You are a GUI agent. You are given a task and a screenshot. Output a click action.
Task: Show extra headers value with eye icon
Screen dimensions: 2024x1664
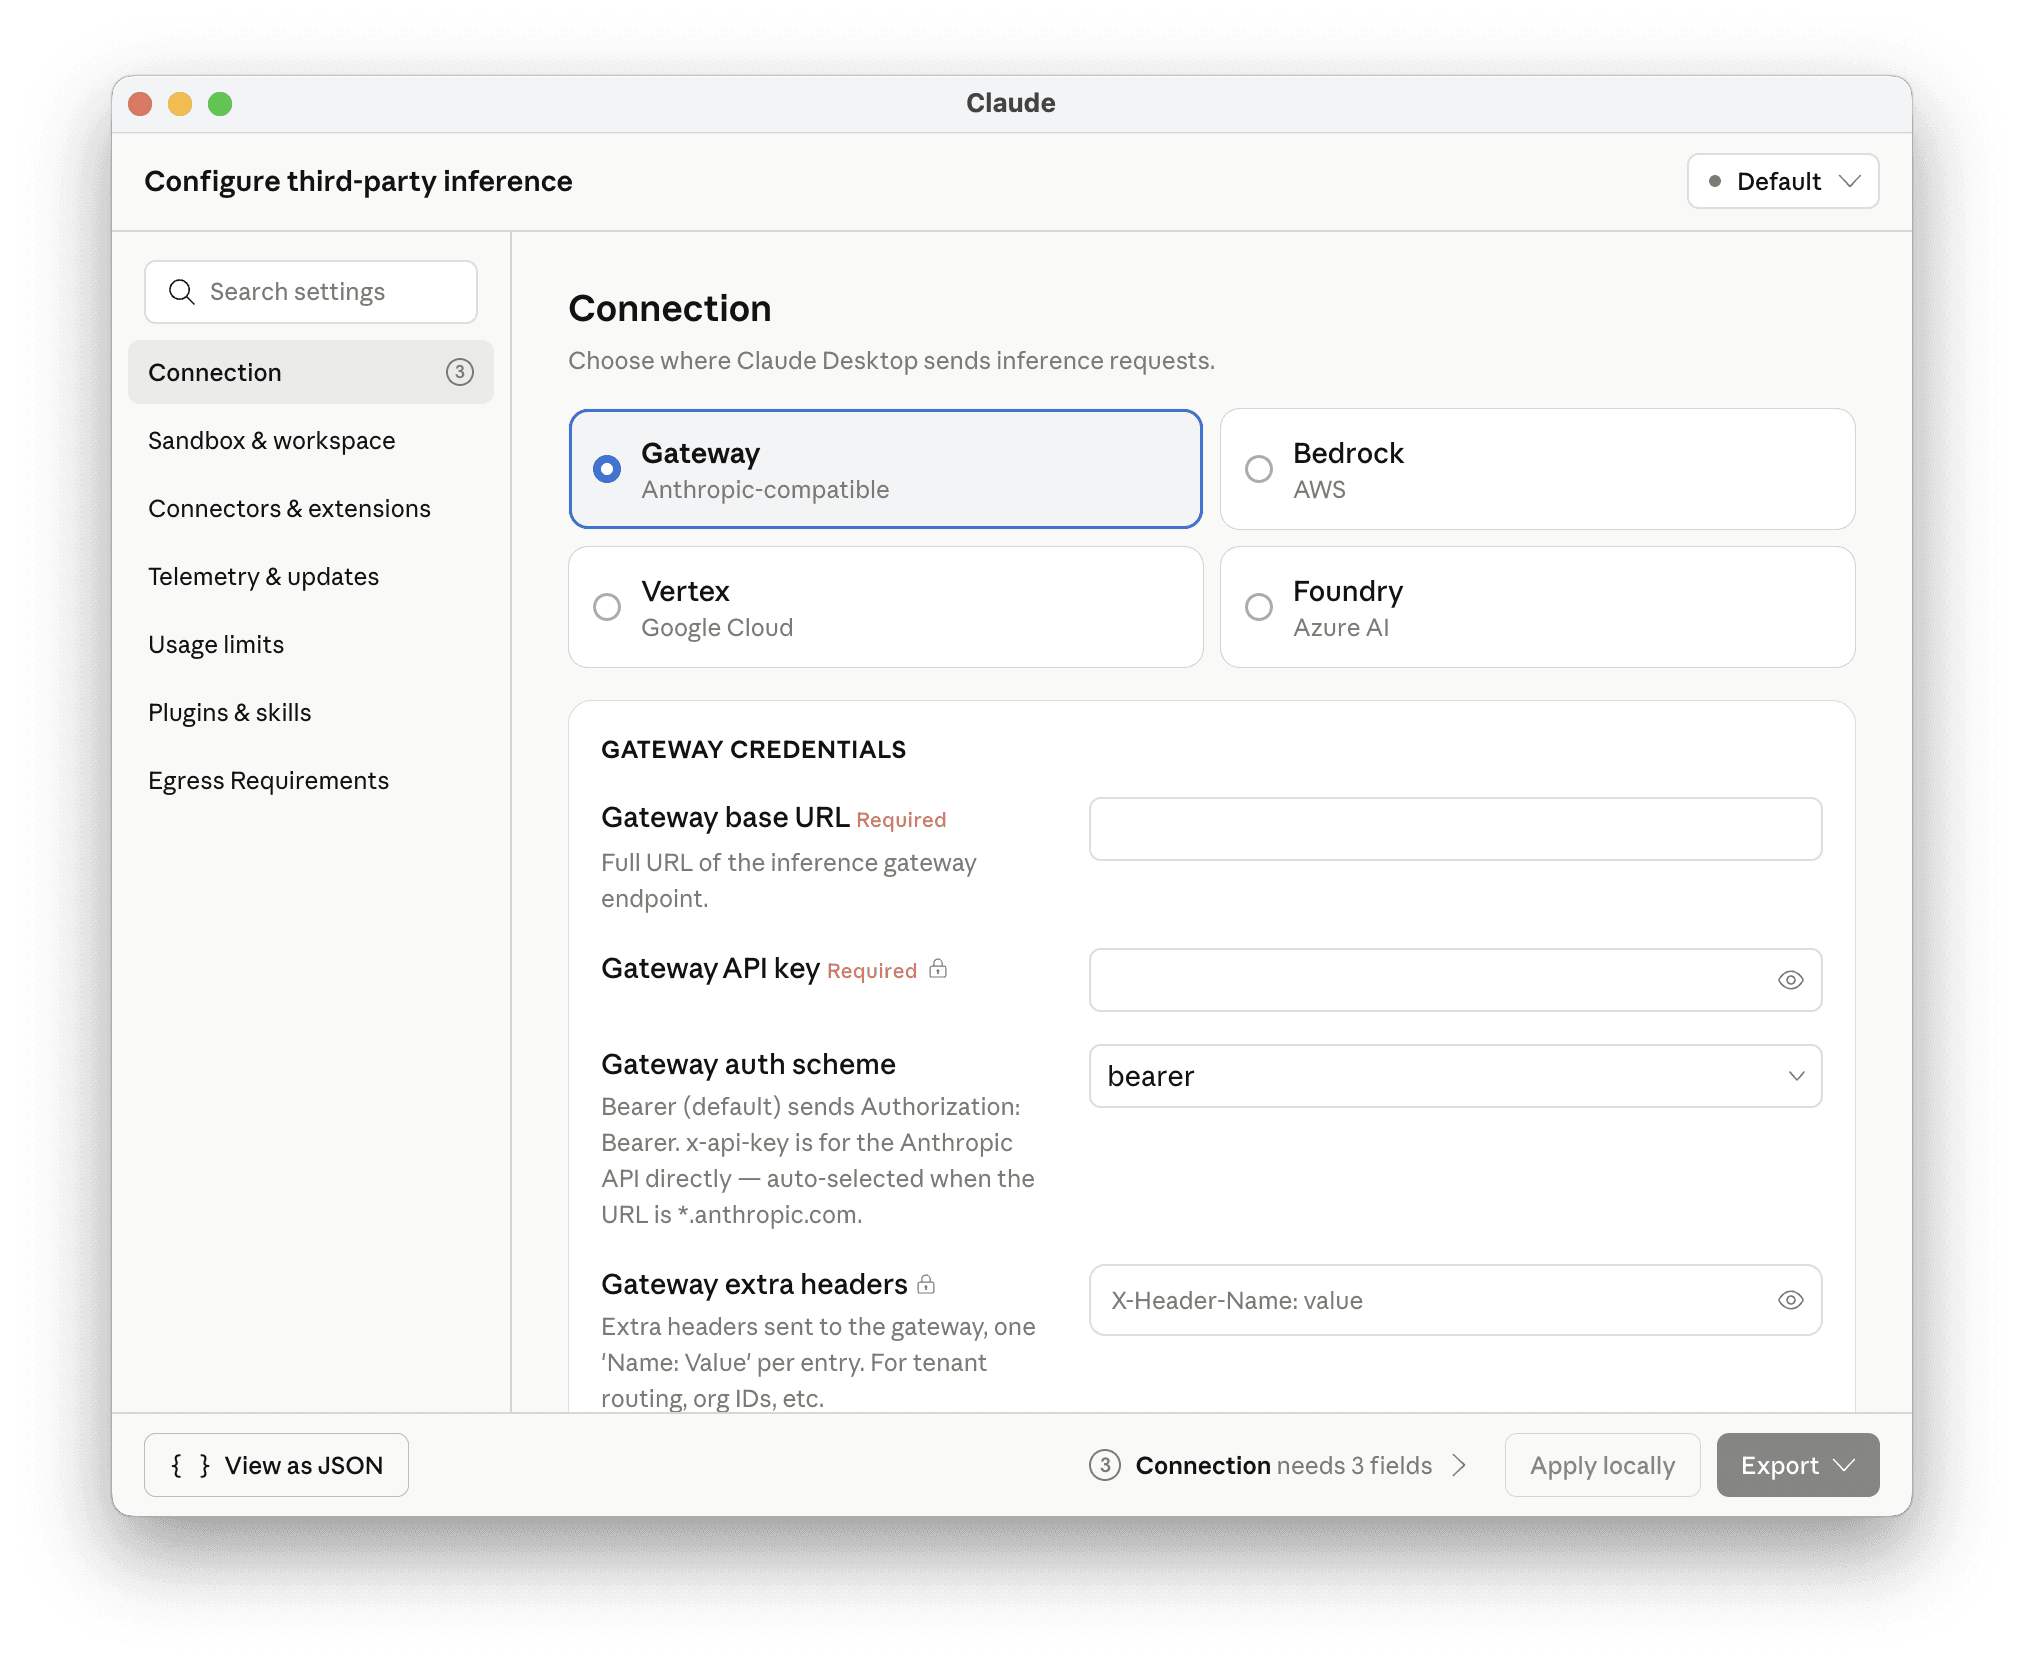pos(1790,1300)
